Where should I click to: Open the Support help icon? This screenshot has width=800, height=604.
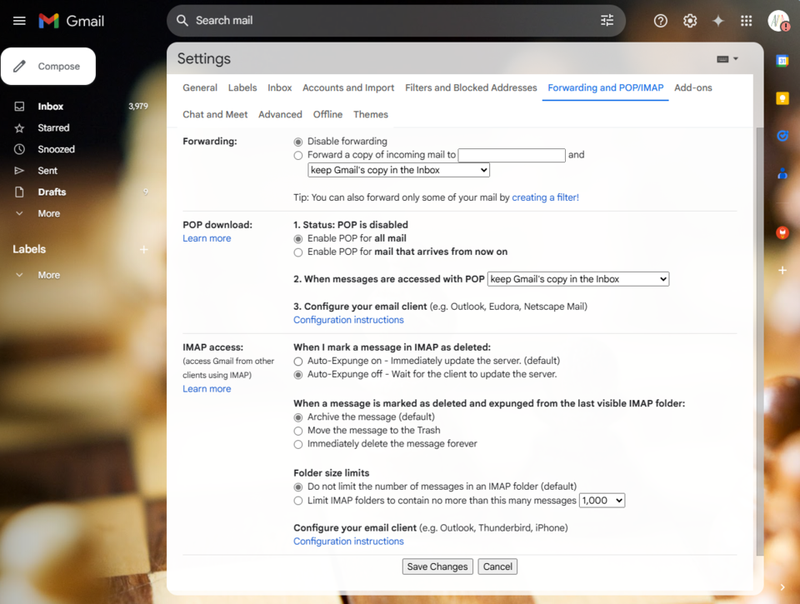(x=660, y=21)
